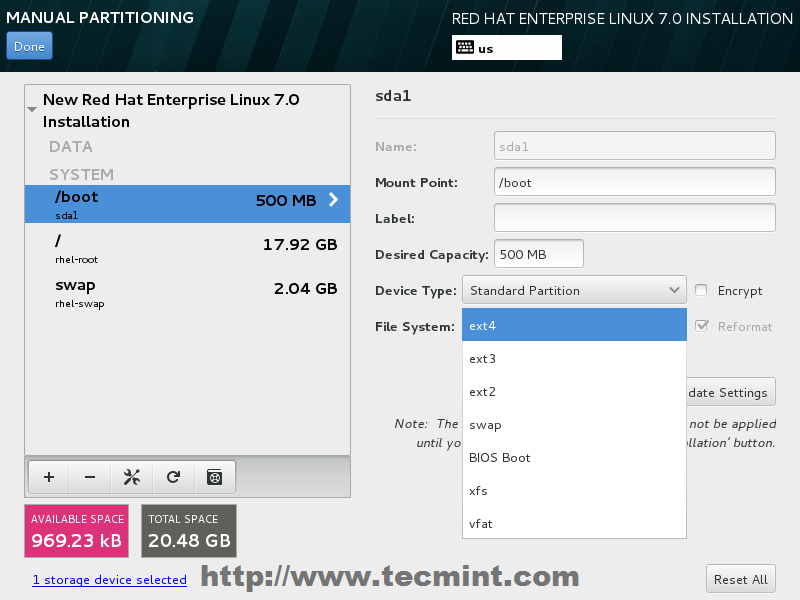Reload storage configuration from disk icon
Viewport: 800px width, 600px height.
coord(173,477)
